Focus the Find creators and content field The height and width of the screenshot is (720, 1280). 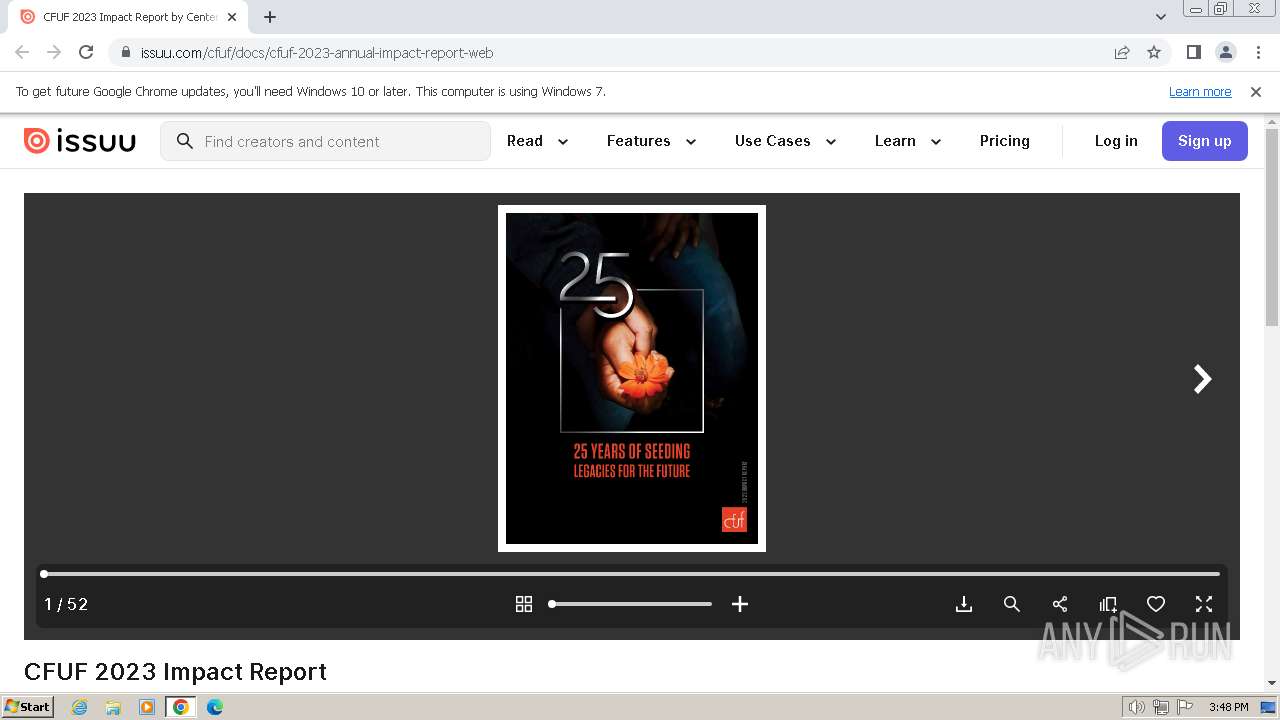coord(326,141)
